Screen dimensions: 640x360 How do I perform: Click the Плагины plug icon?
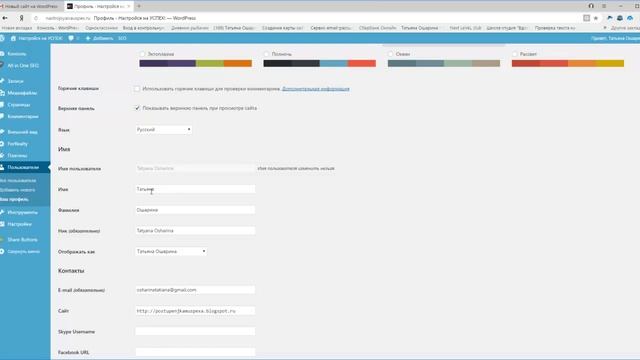point(2,156)
